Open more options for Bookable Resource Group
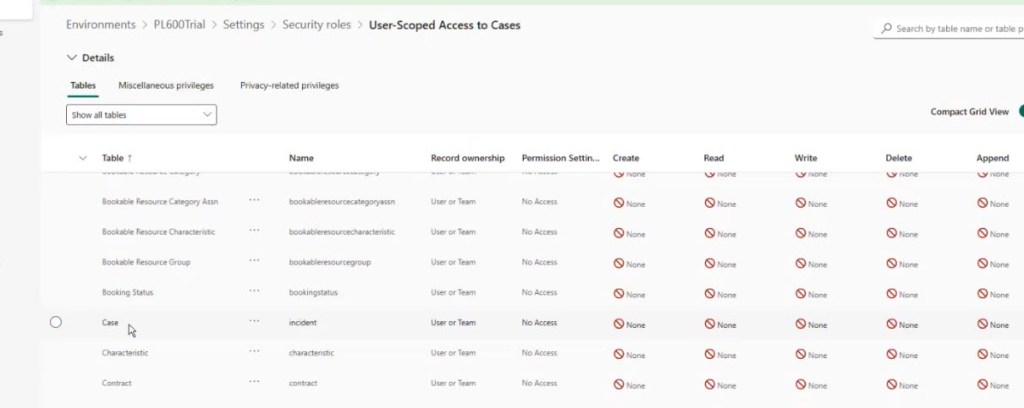The width and height of the screenshot is (1024, 408). [254, 261]
